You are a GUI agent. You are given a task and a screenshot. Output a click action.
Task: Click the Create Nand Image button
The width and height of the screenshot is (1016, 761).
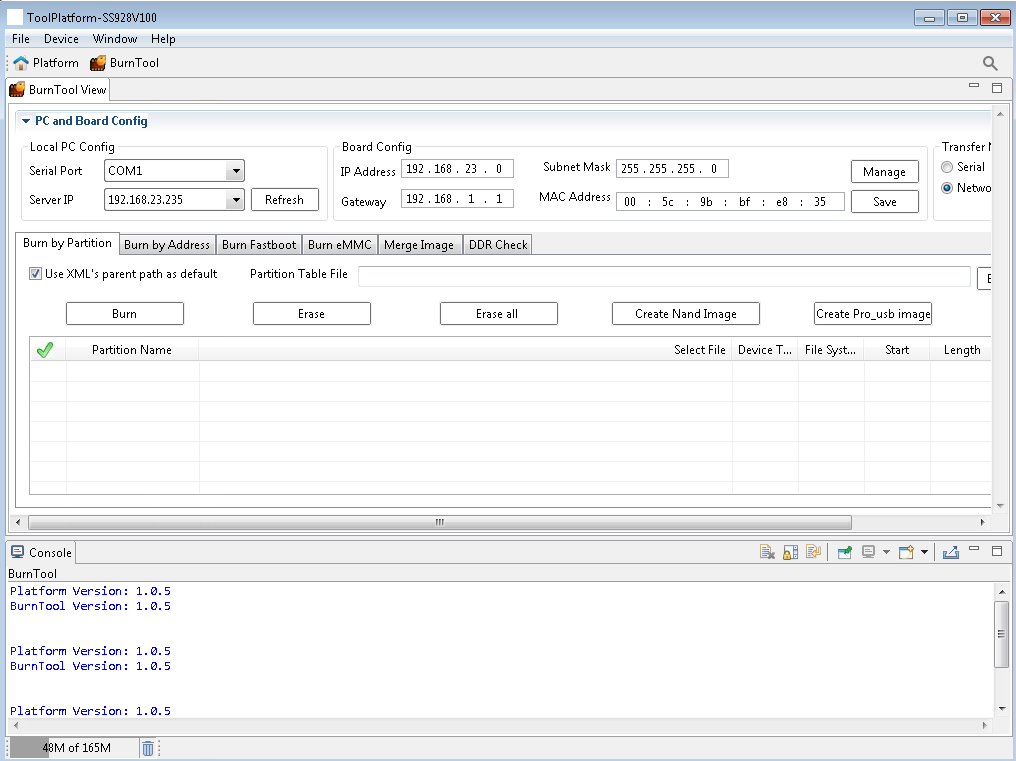(685, 314)
